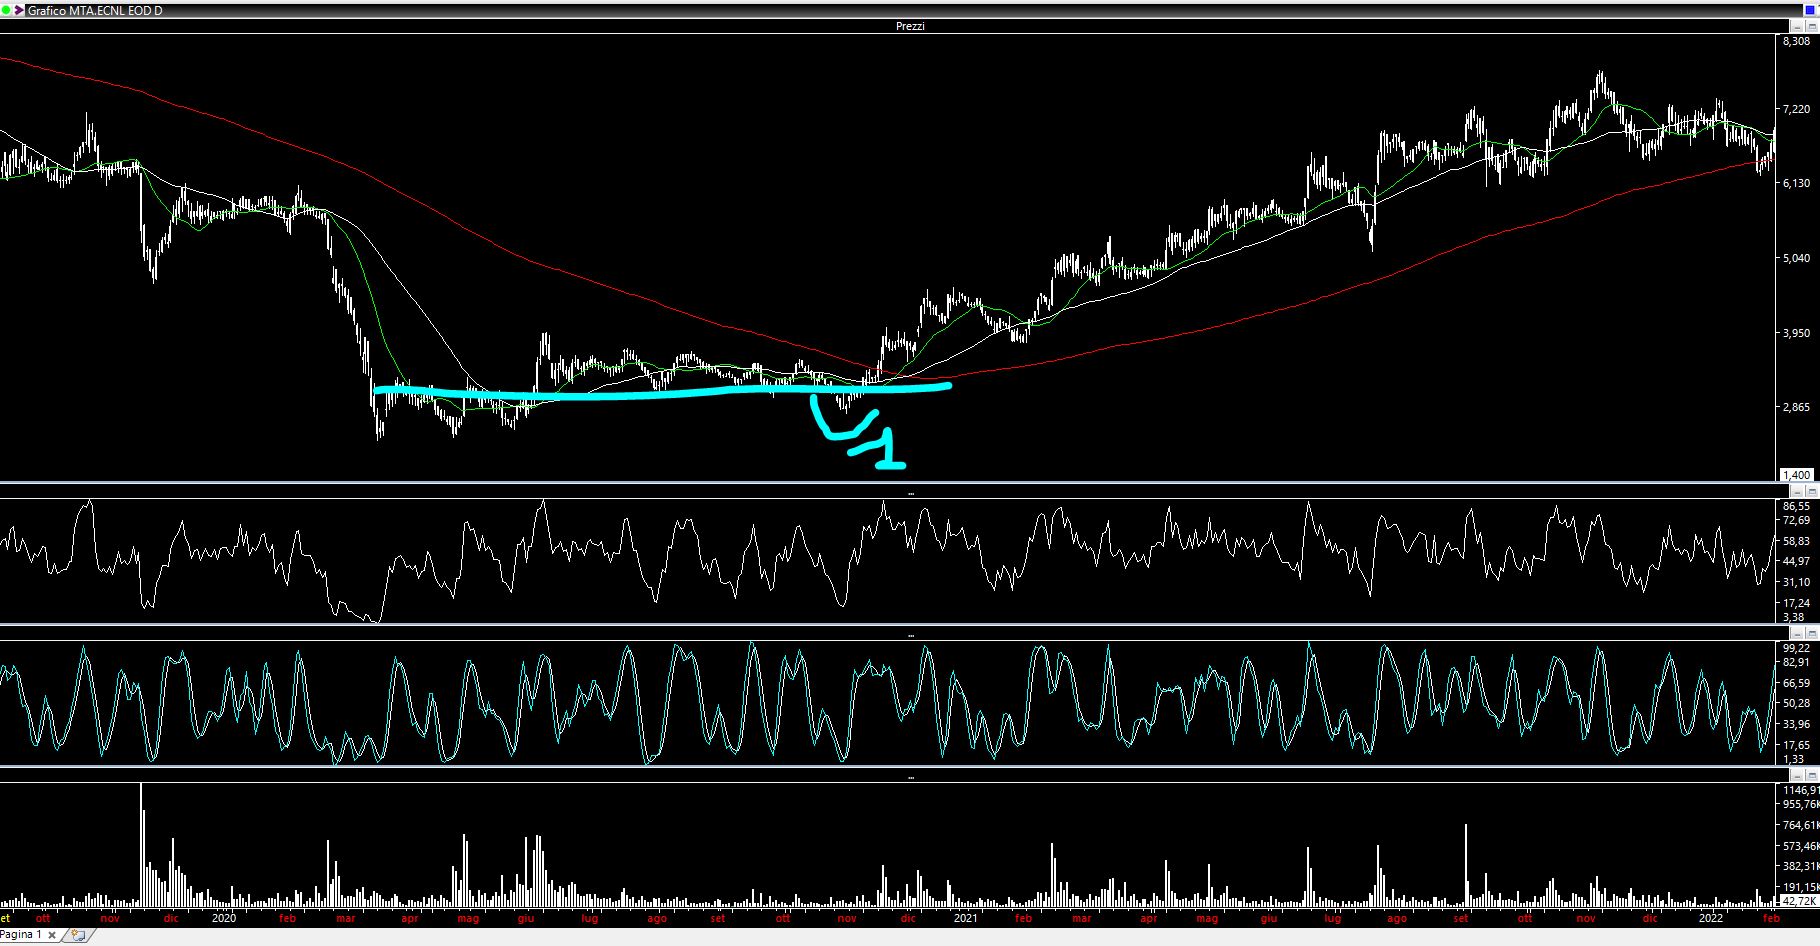Click the 191,15K volume scale value
1820x946 pixels.
click(1800, 887)
